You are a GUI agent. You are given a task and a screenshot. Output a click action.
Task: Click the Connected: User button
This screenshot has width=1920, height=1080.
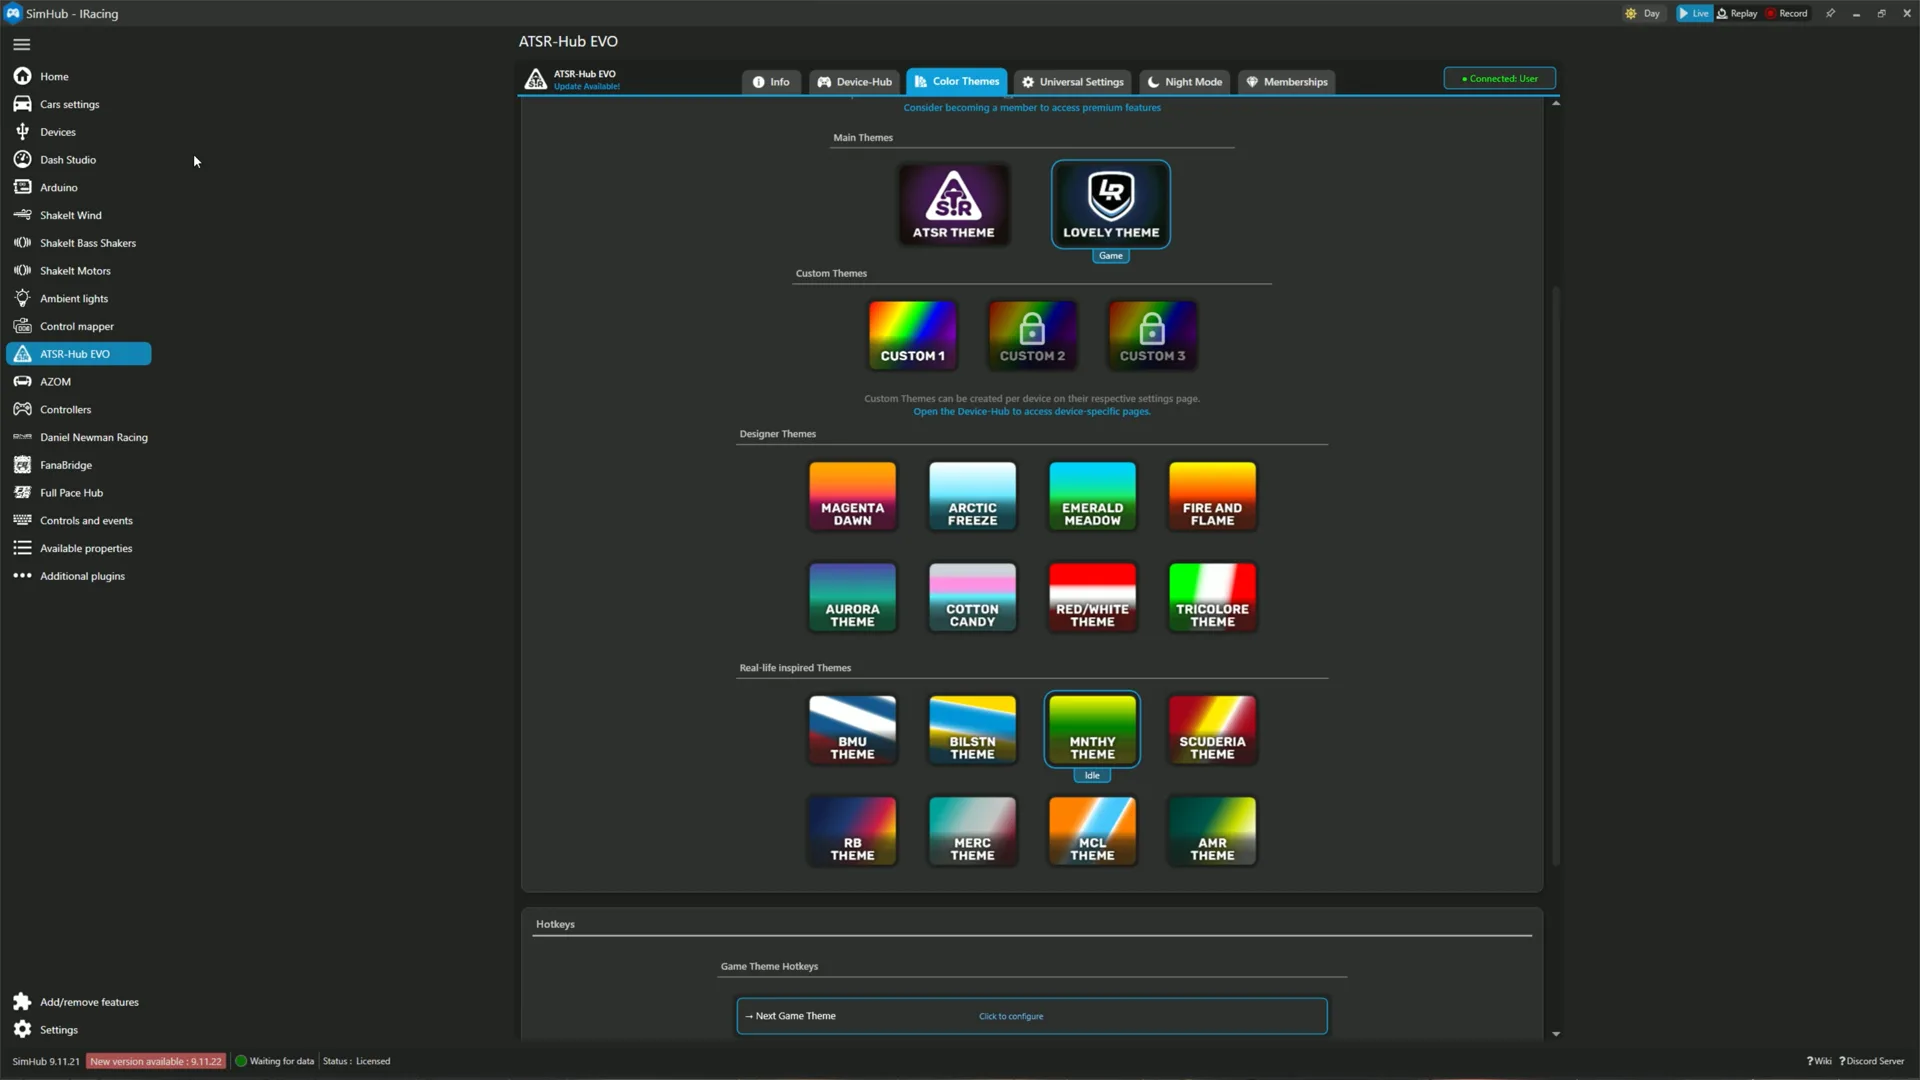(x=1499, y=78)
